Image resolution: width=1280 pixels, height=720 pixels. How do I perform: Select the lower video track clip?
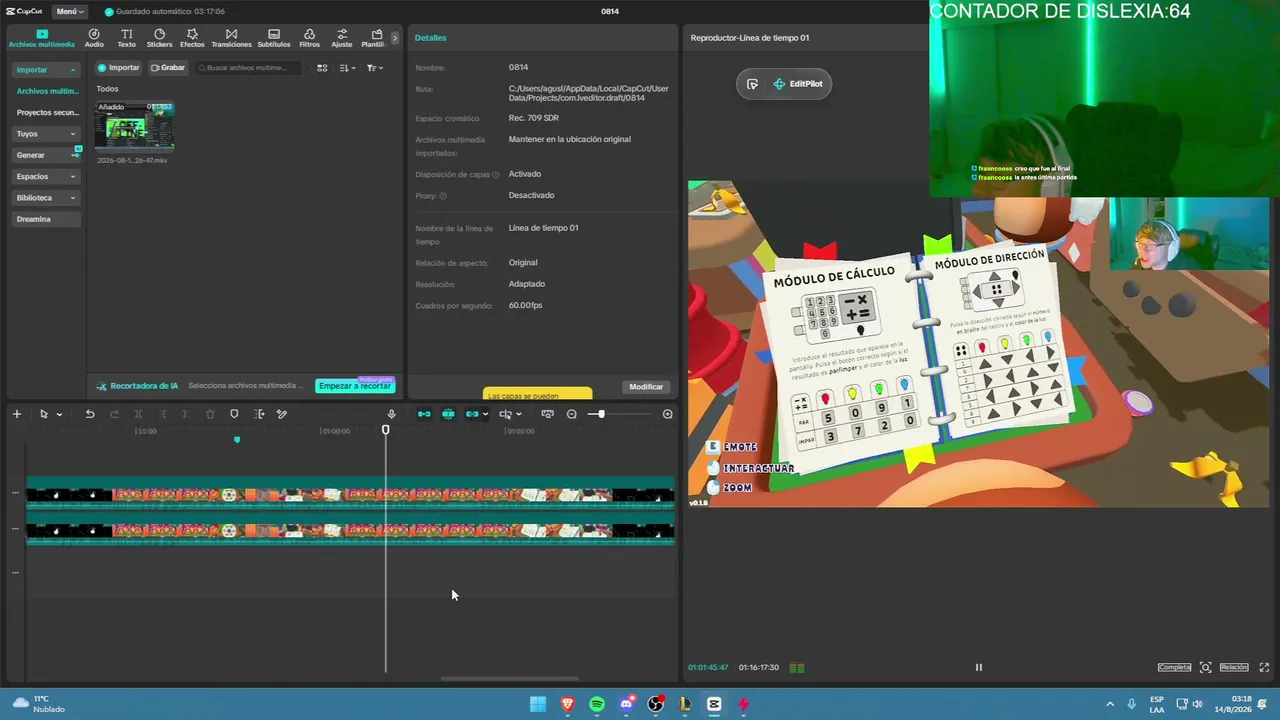pos(350,531)
